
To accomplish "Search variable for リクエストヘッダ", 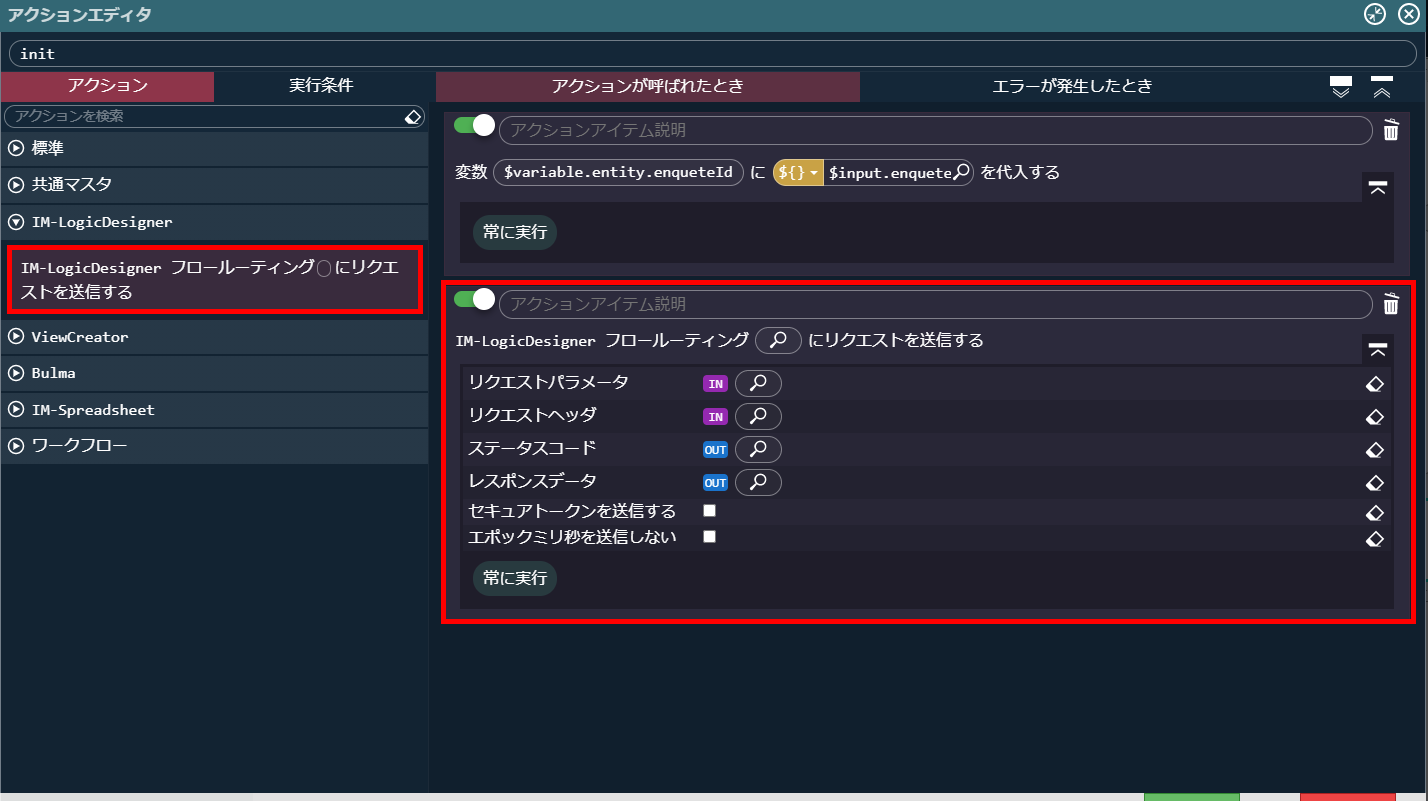I will pyautogui.click(x=758, y=416).
